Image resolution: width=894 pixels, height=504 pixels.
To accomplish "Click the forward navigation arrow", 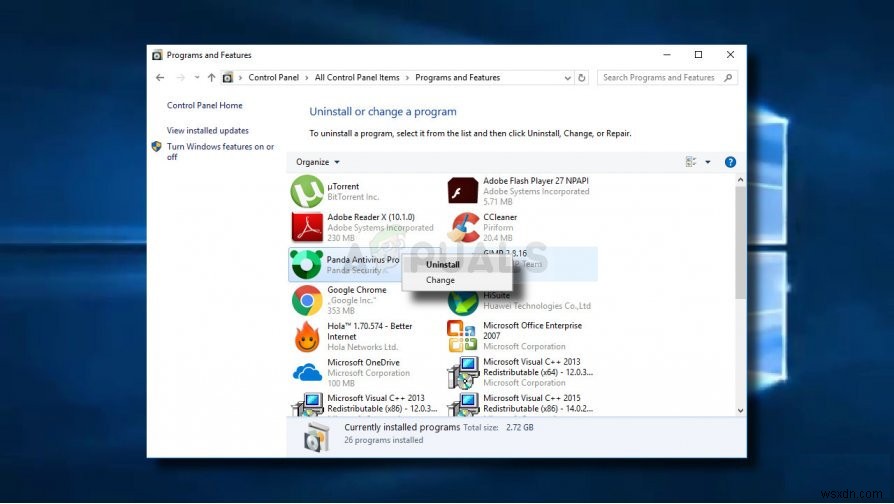I will pyautogui.click(x=180, y=78).
